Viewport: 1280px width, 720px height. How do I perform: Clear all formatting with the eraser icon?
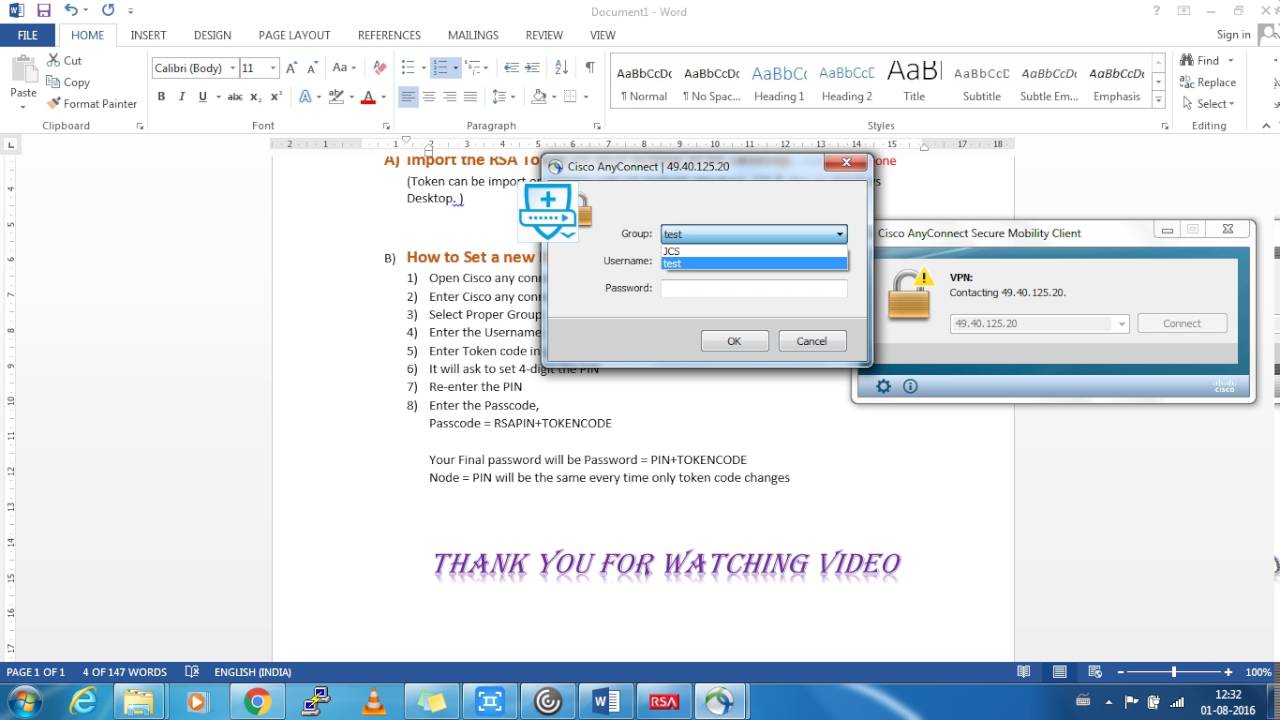pos(379,68)
